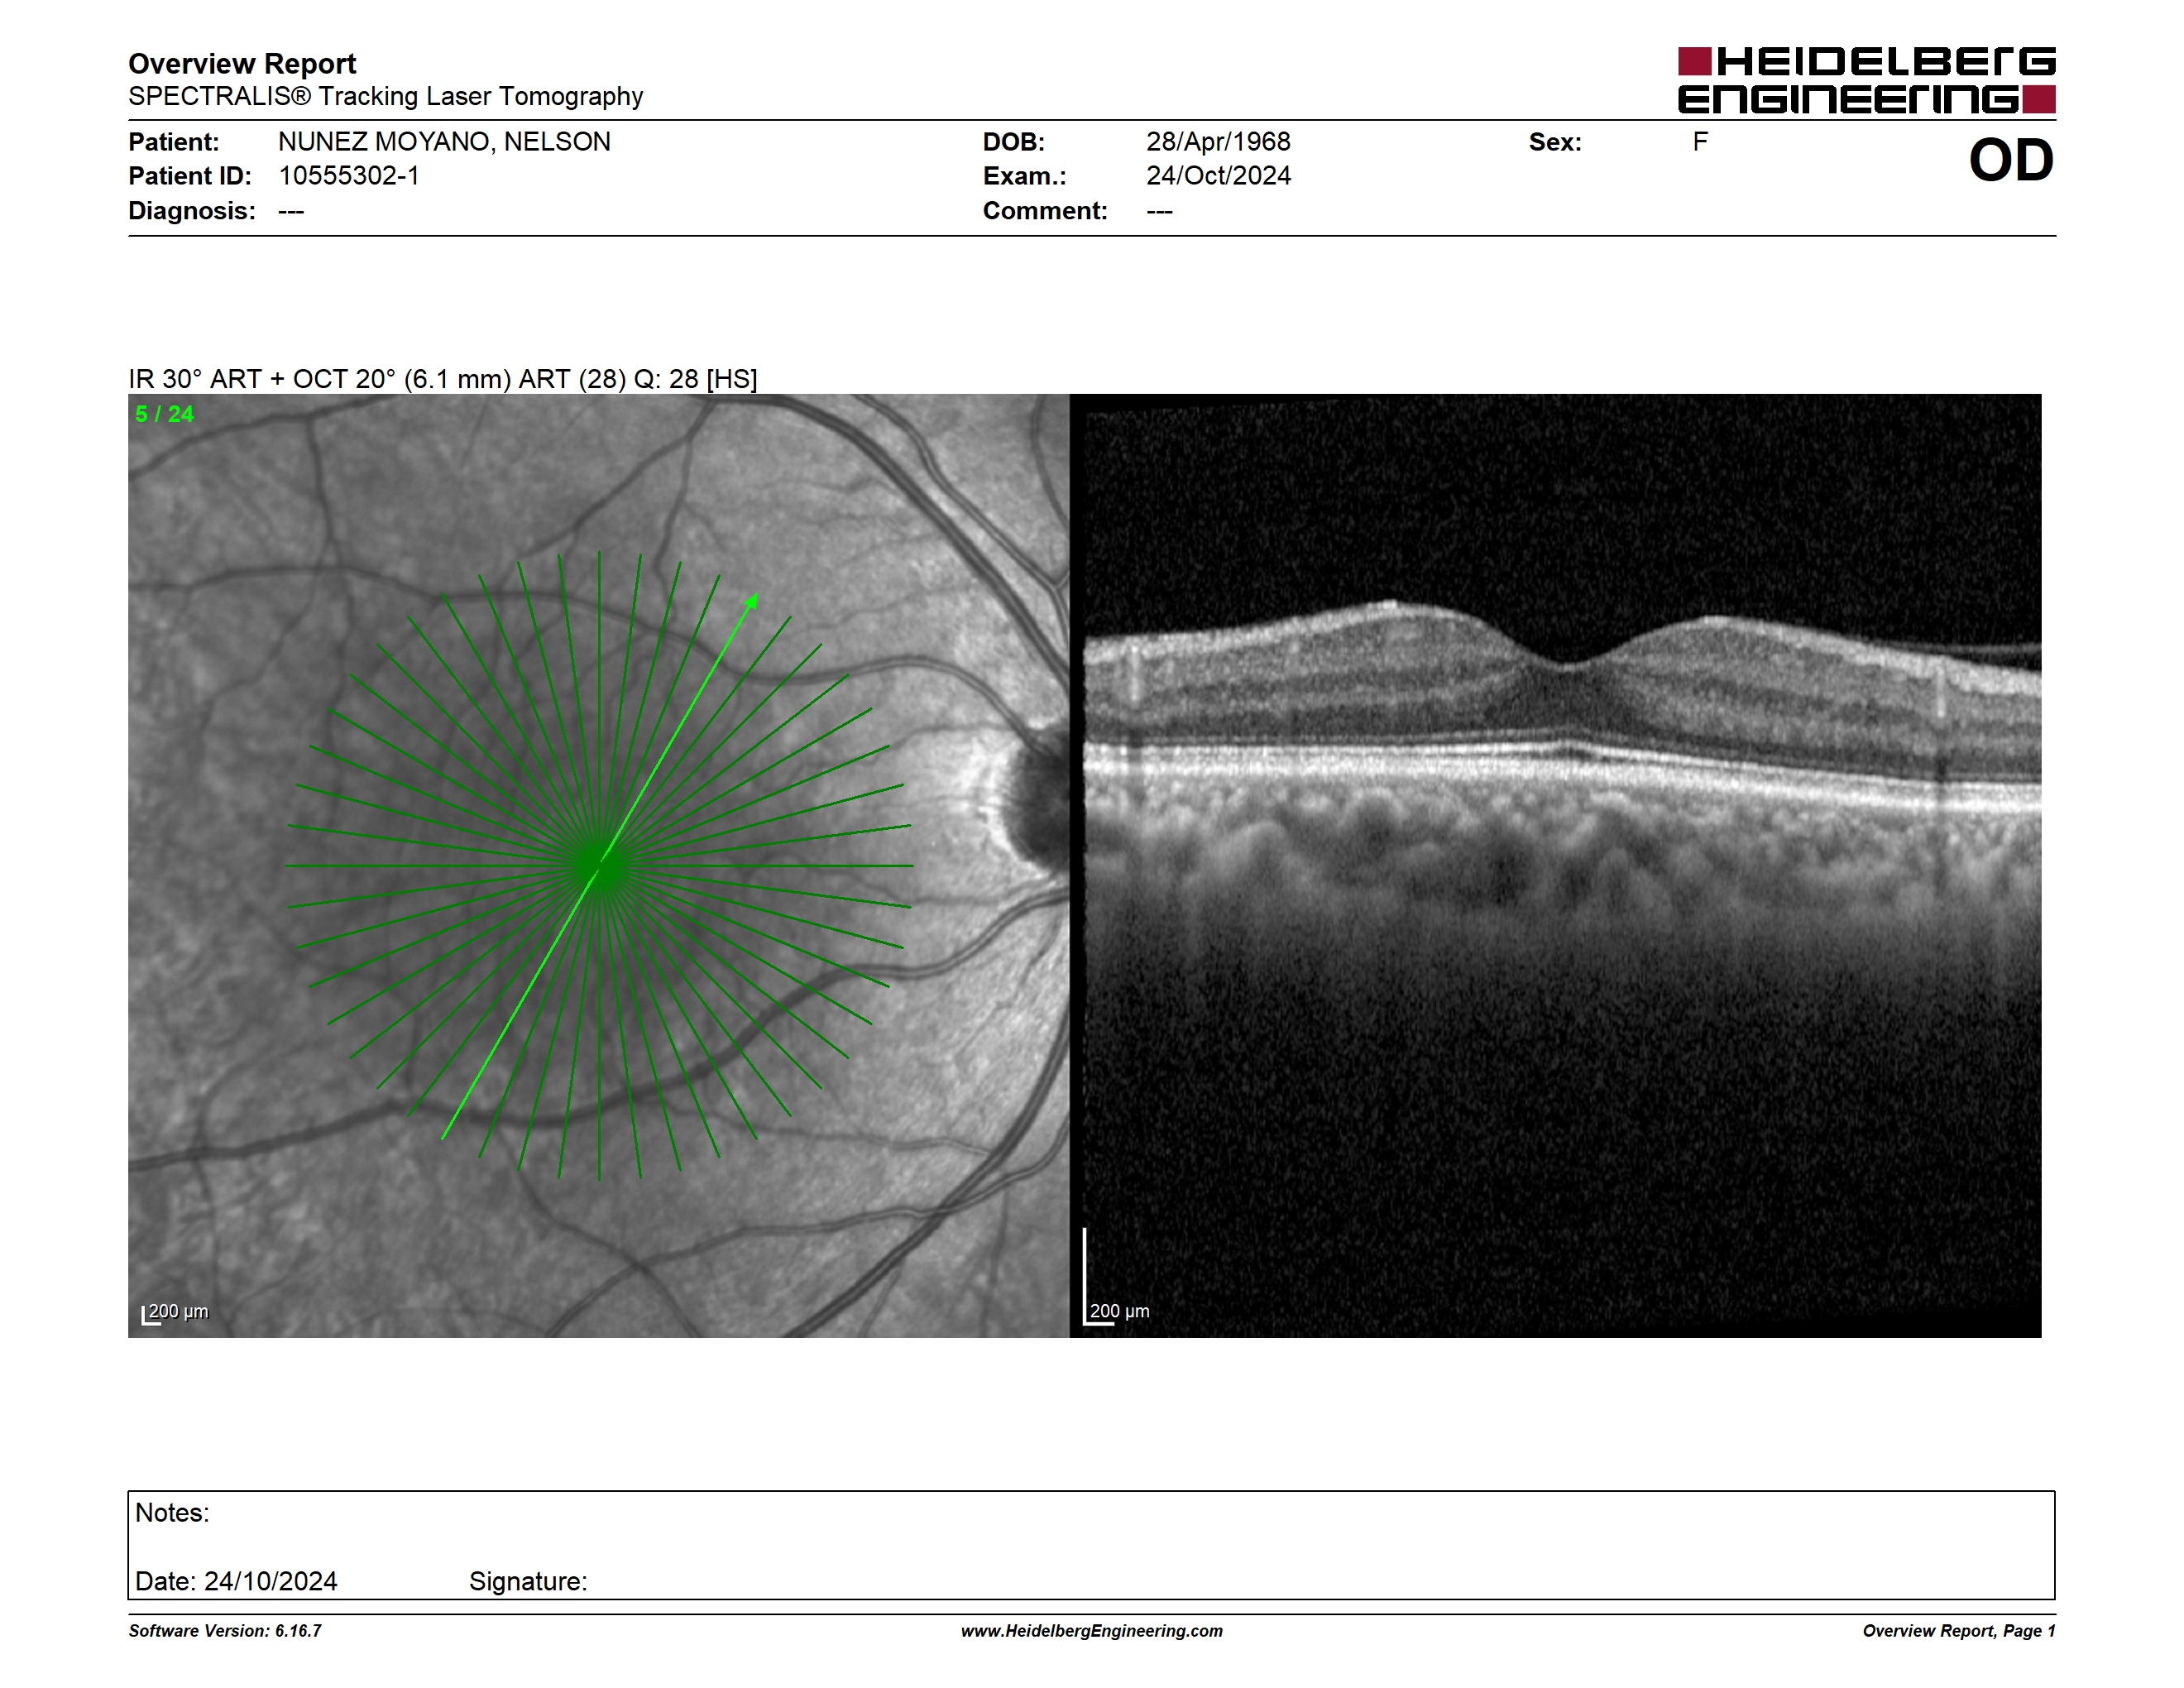Click the 200 µm scale on OCT B-scan
Screen dimensions: 2184x1688
[x=1117, y=1310]
